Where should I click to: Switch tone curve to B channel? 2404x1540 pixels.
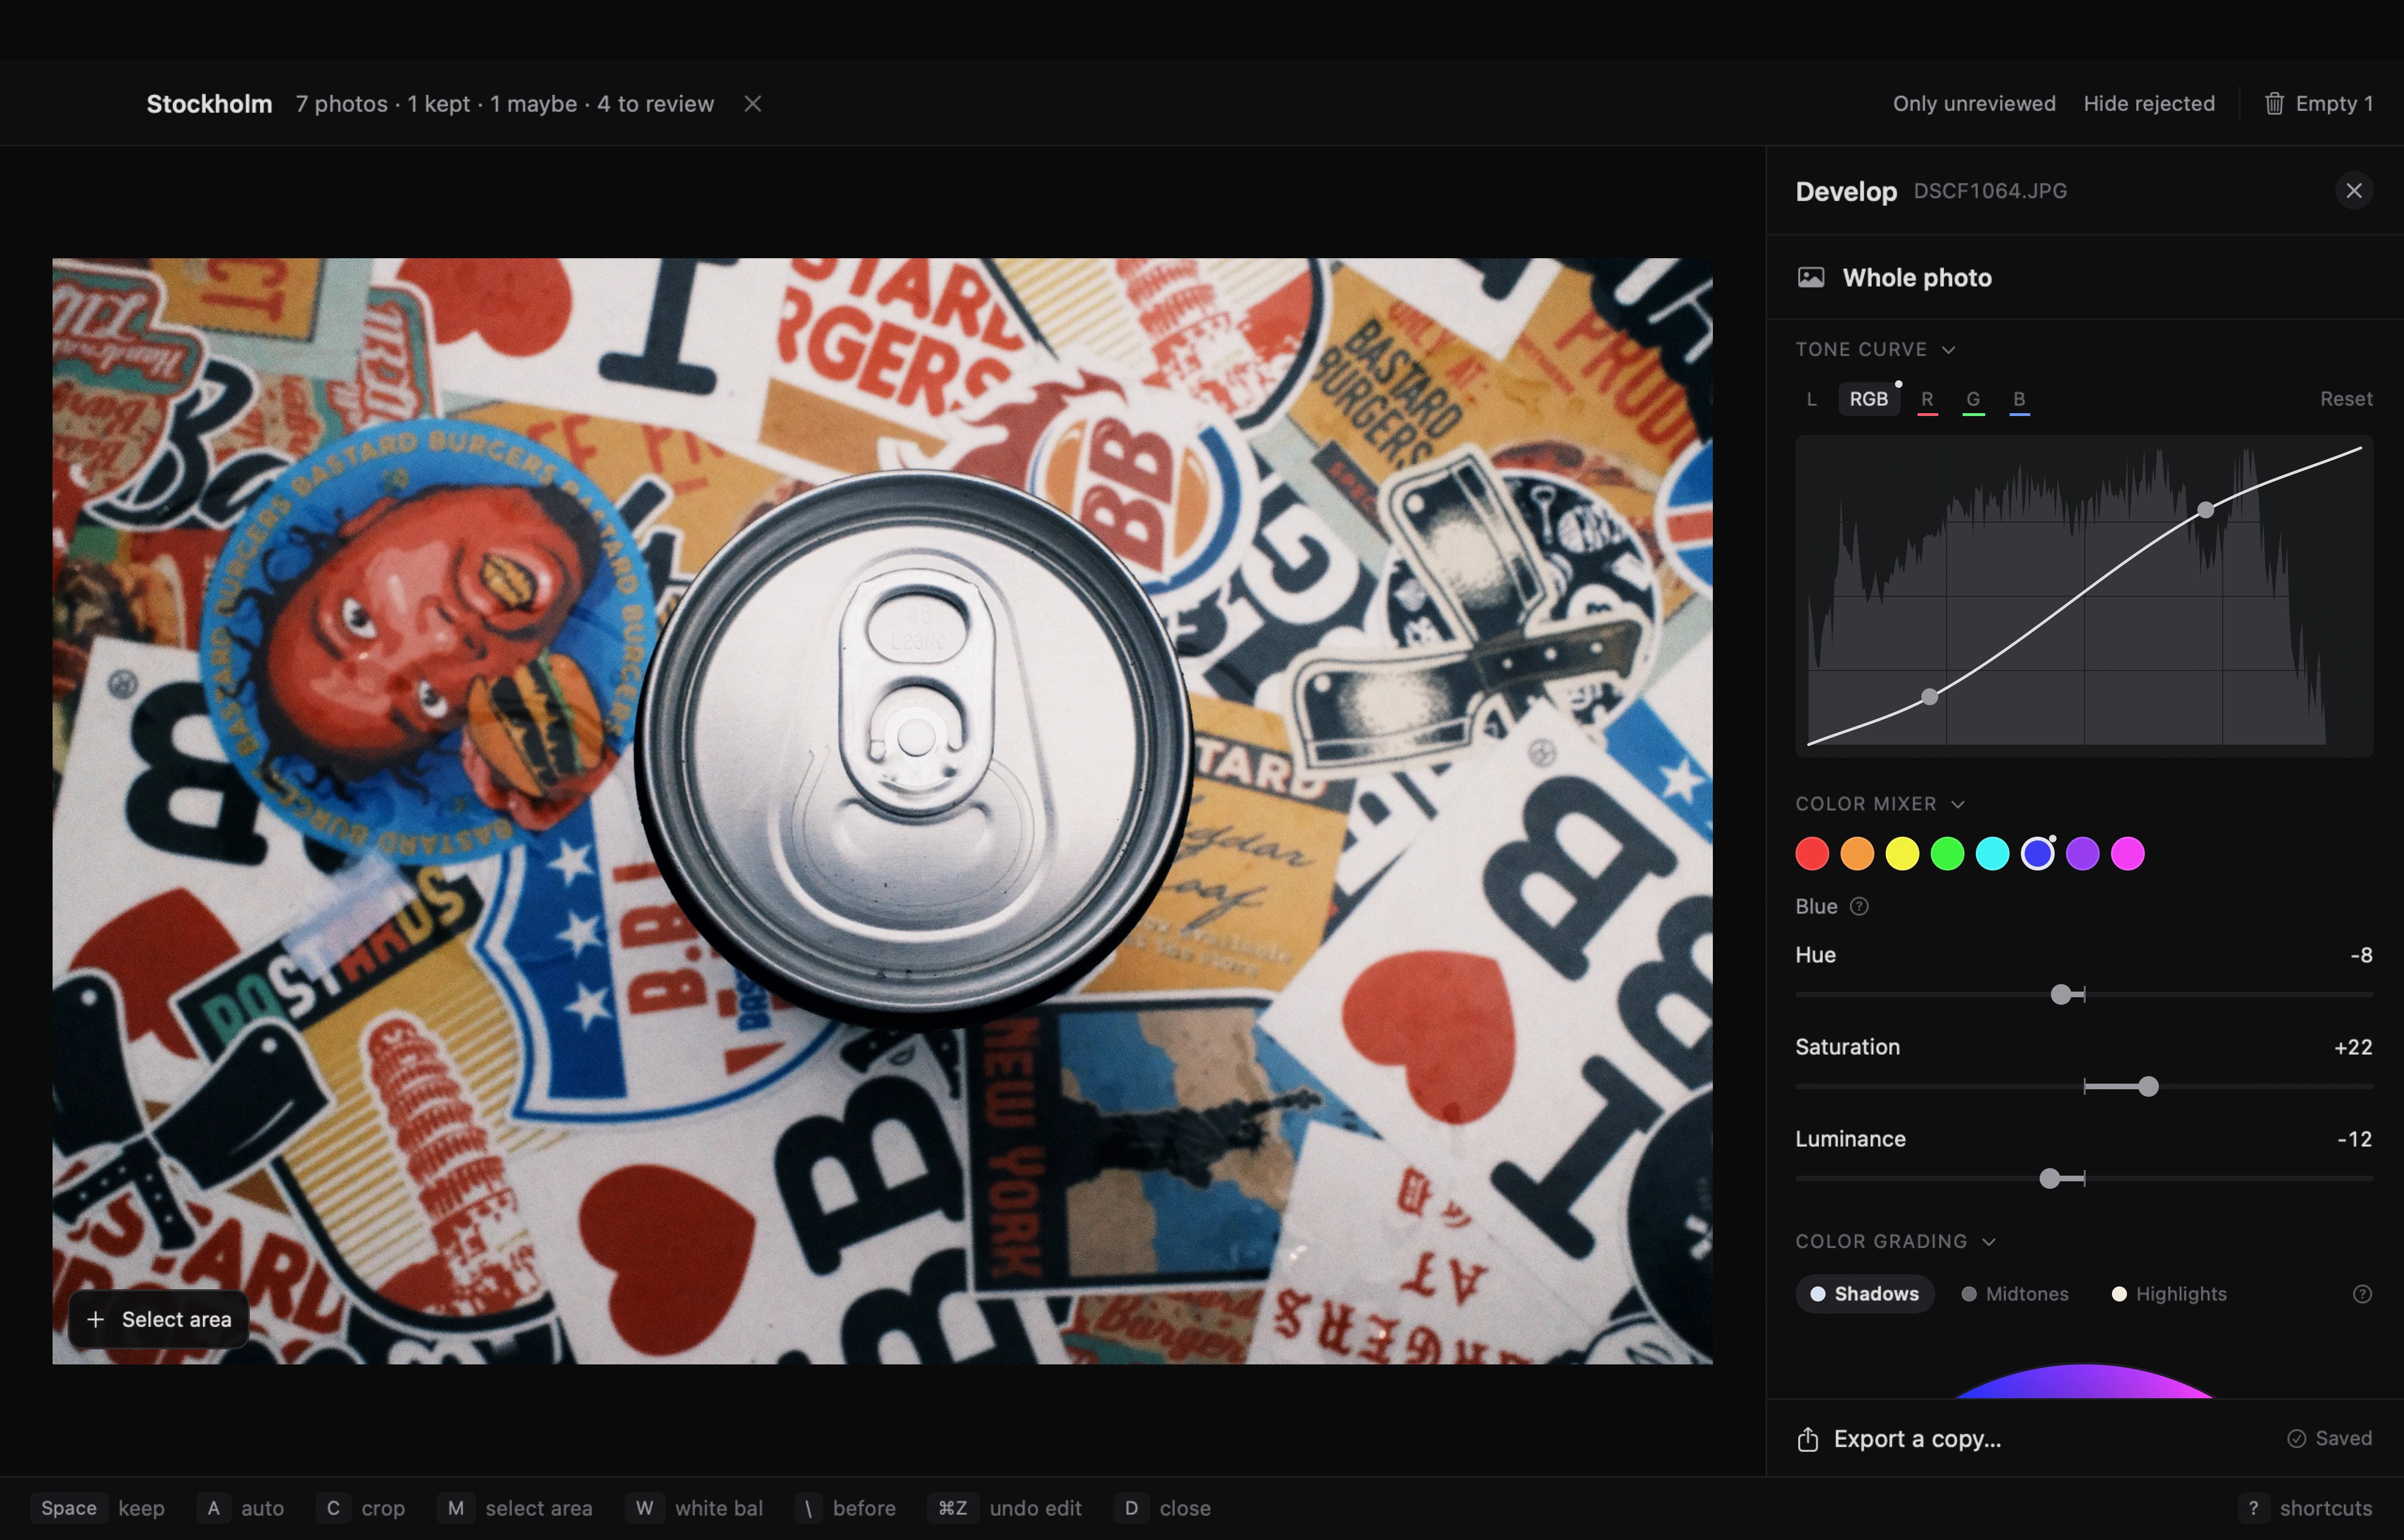[x=2019, y=399]
